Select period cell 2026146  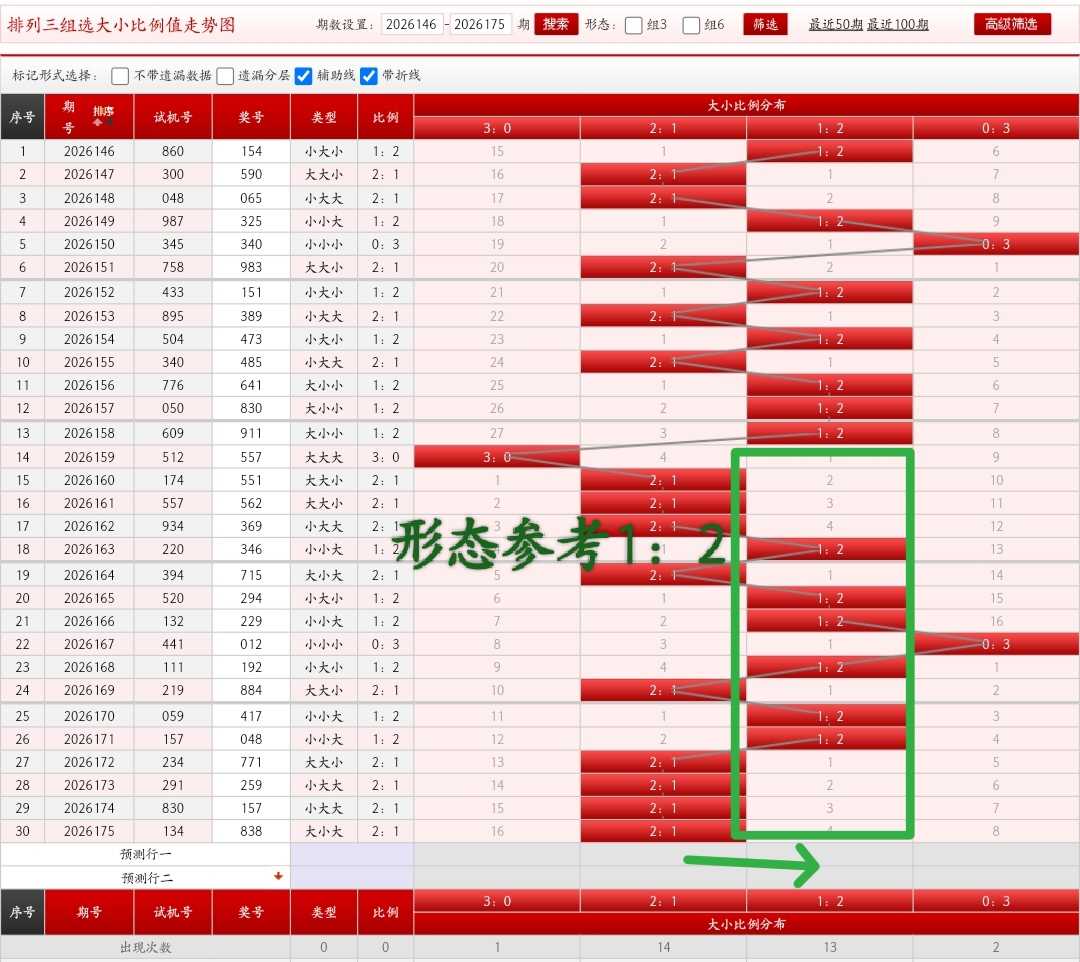[x=89, y=151]
